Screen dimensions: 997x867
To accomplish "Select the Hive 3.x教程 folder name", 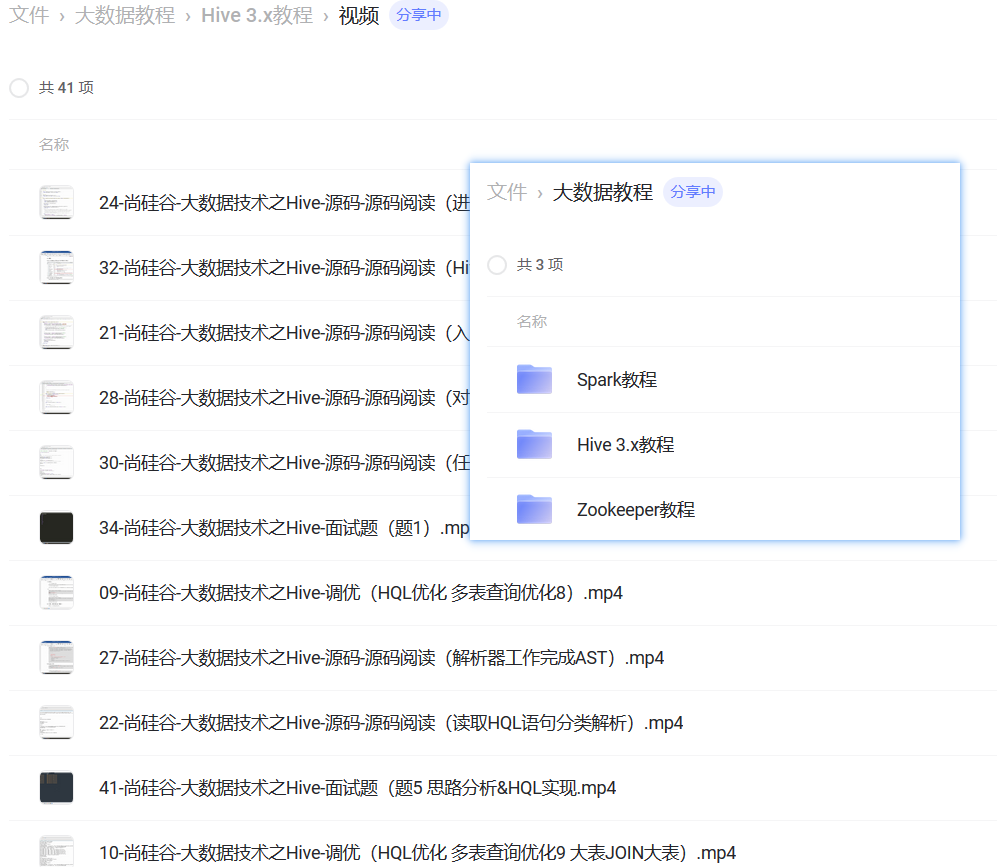I will (x=626, y=445).
